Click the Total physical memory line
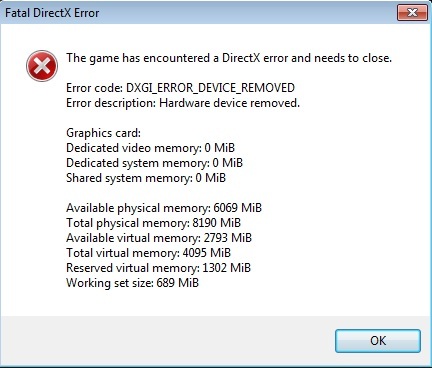432x368 pixels. (x=153, y=223)
